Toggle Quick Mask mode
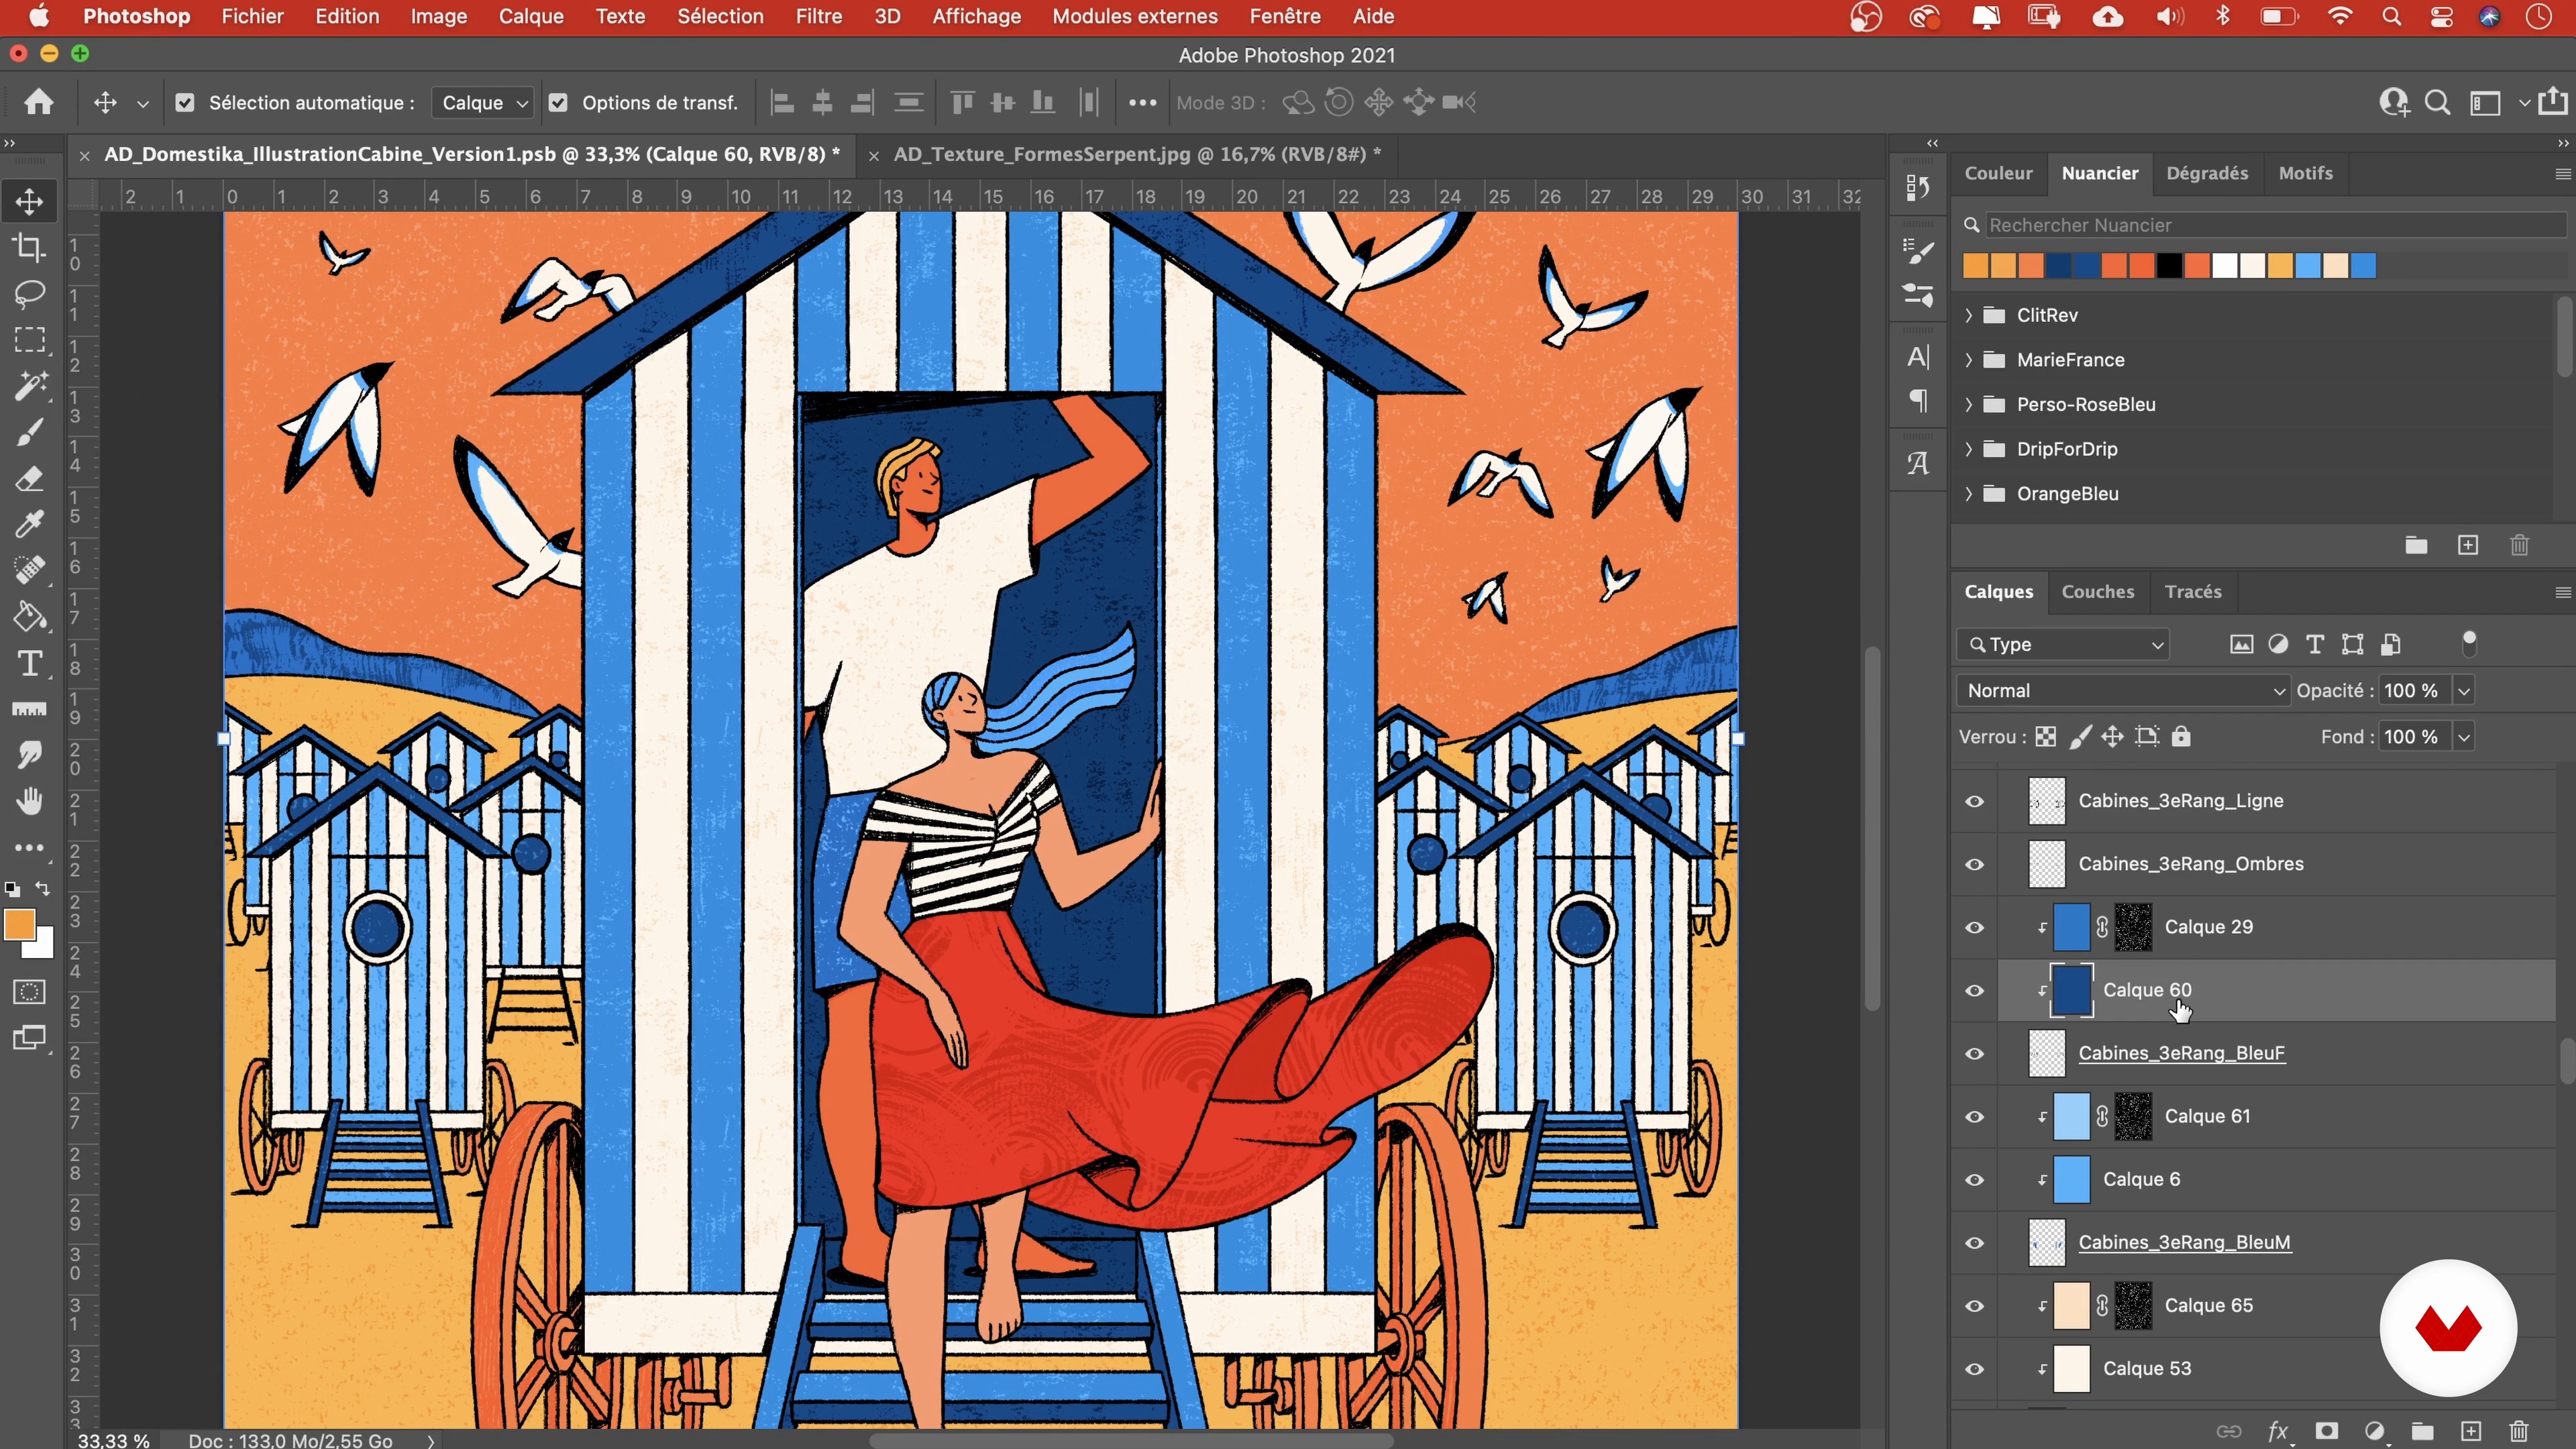 tap(29, 992)
